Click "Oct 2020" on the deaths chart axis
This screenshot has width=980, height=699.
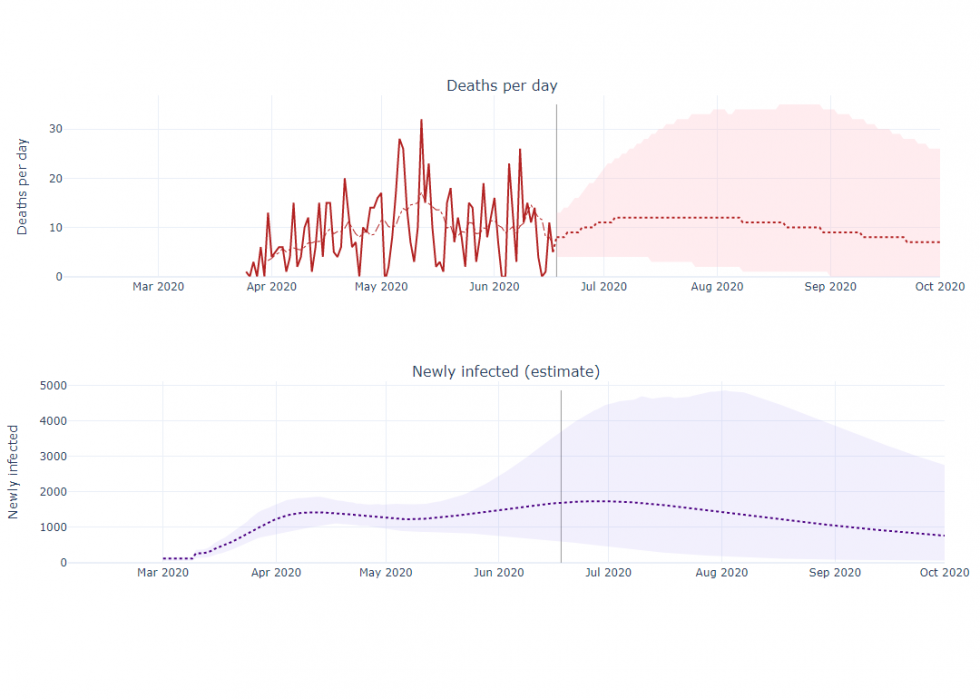(x=939, y=287)
